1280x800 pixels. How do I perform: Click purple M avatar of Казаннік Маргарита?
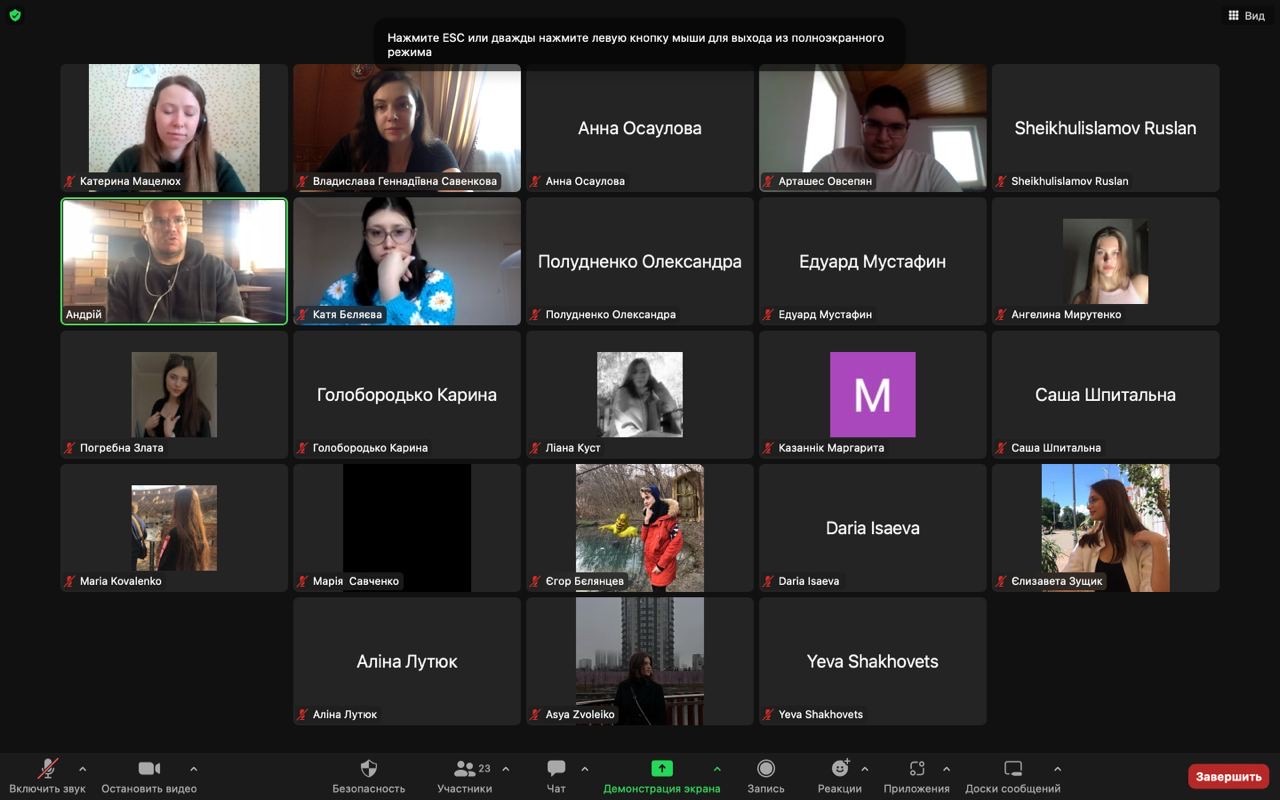click(x=873, y=394)
